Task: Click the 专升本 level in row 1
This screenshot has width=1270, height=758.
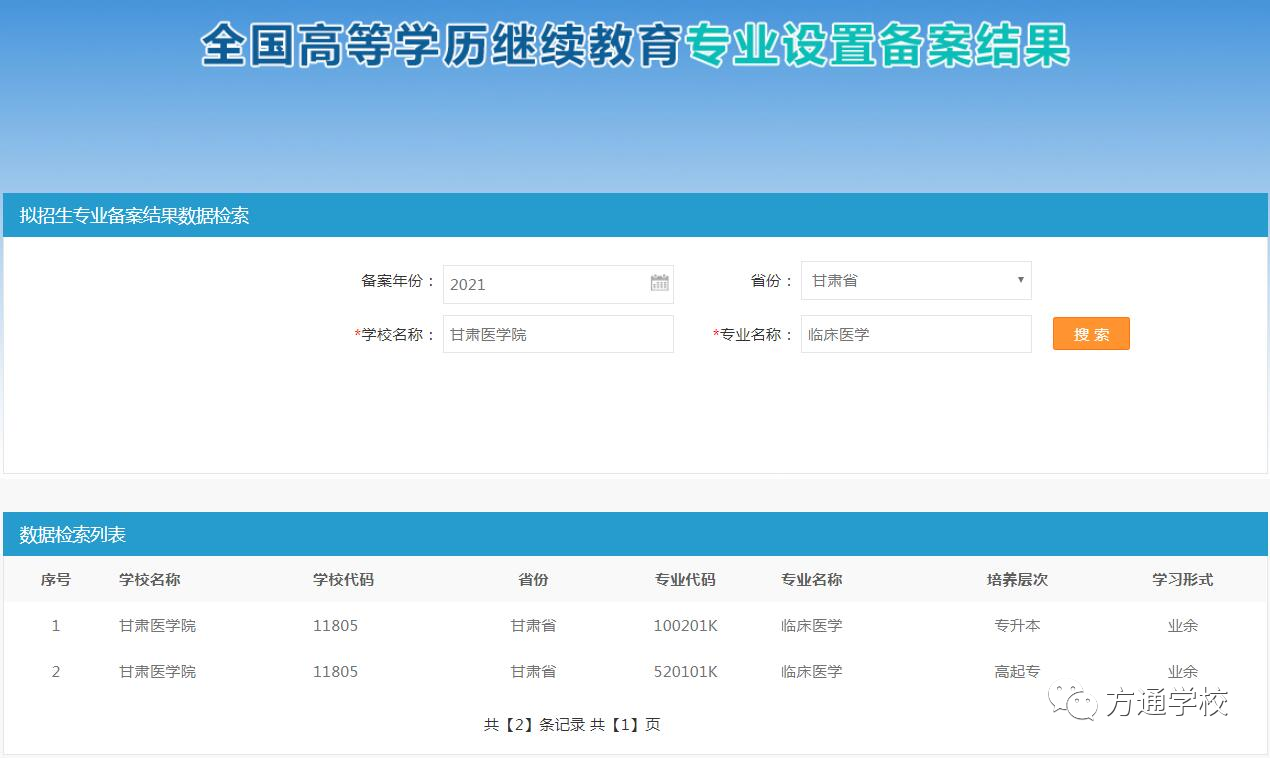Action: point(1017,626)
